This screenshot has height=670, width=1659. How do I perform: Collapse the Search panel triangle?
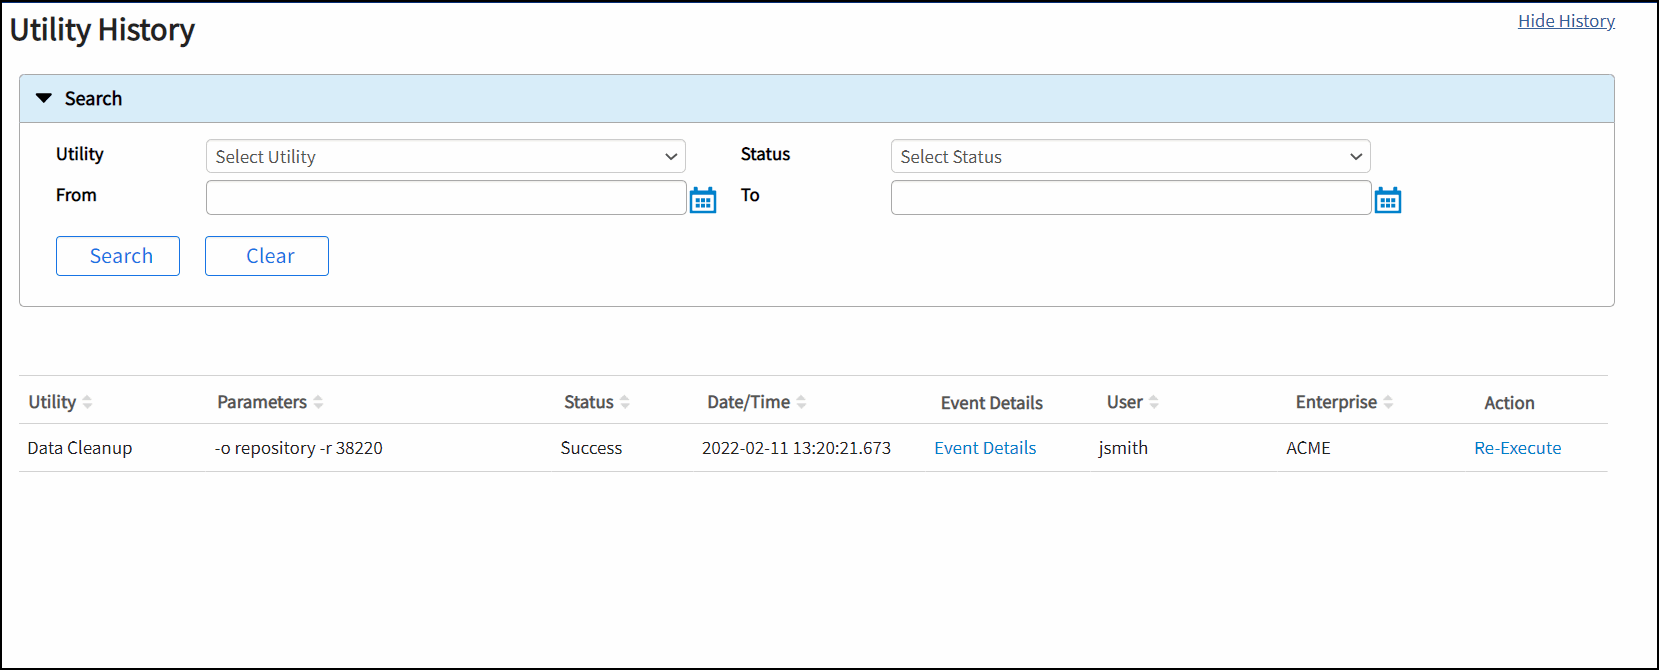(x=44, y=98)
